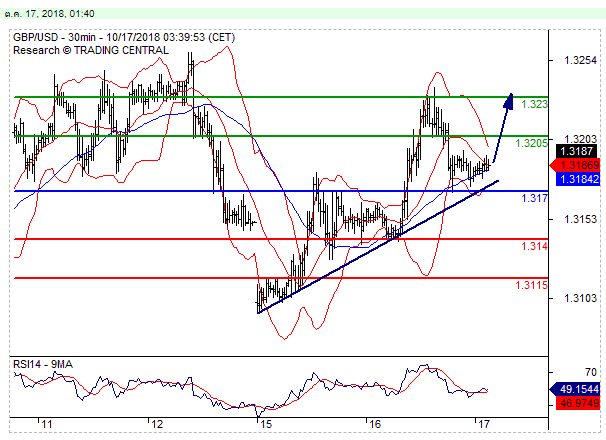The image size is (606, 440).
Task: Click the black 1.3187 price tag
Action: click(x=577, y=151)
